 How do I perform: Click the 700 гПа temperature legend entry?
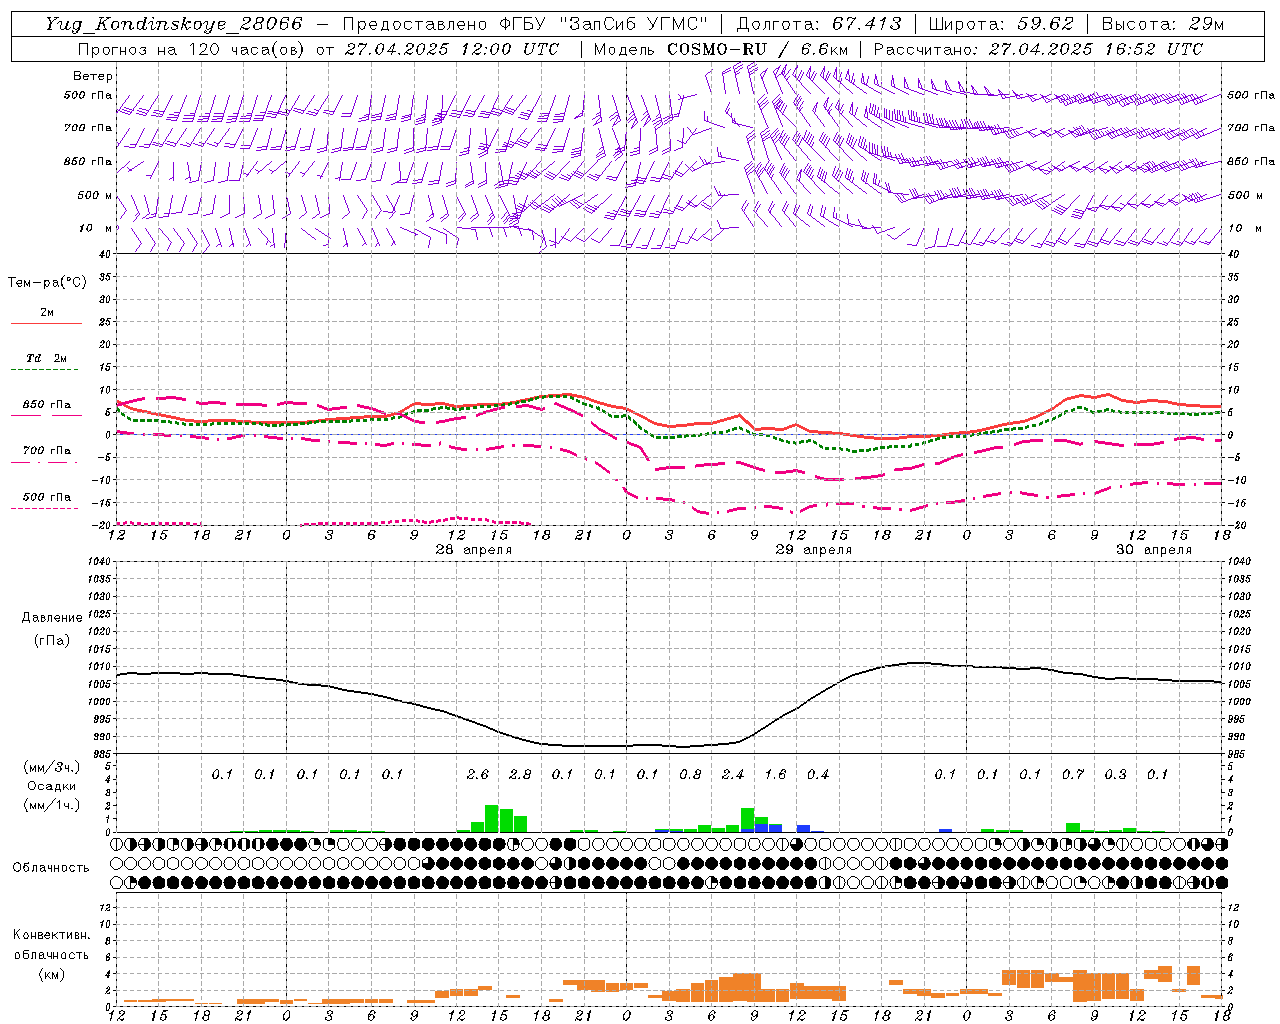(x=46, y=453)
